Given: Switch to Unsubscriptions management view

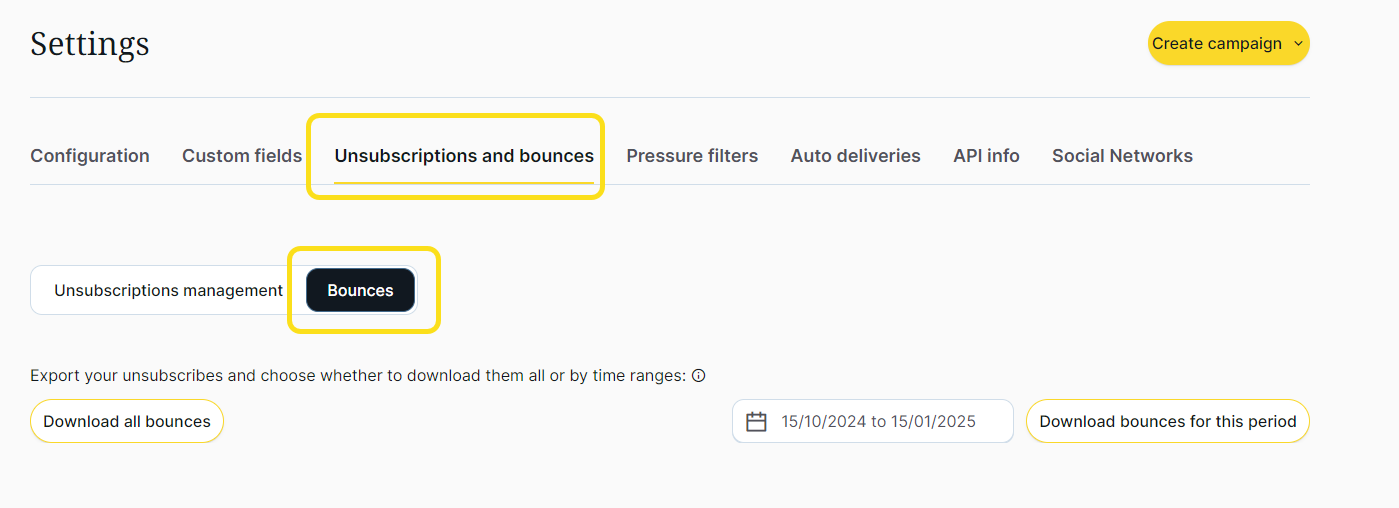Looking at the screenshot, I should 168,291.
